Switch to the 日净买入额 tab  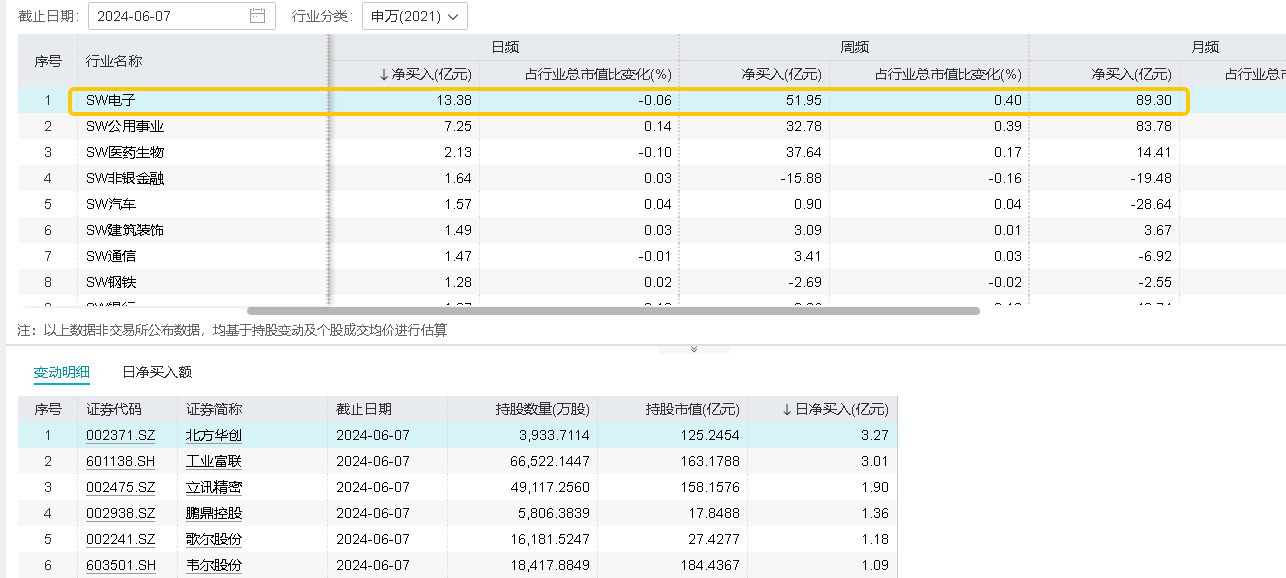point(157,372)
